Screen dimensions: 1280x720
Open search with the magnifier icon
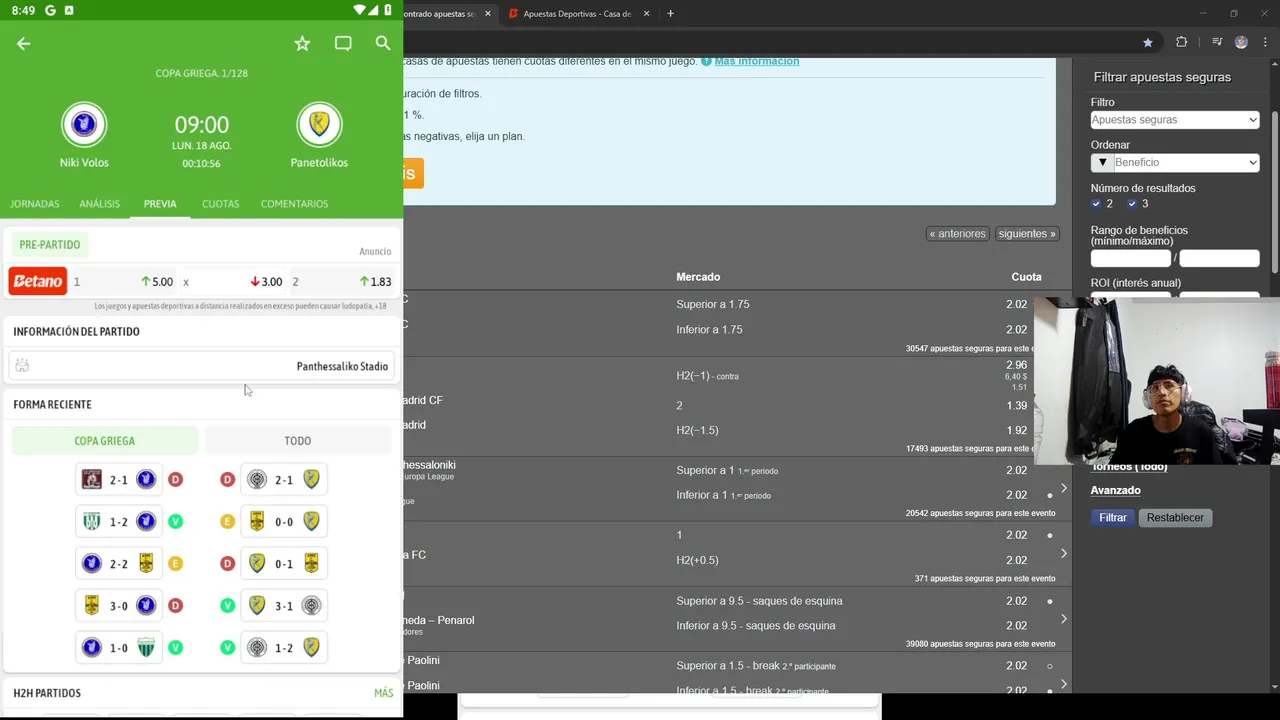[383, 44]
